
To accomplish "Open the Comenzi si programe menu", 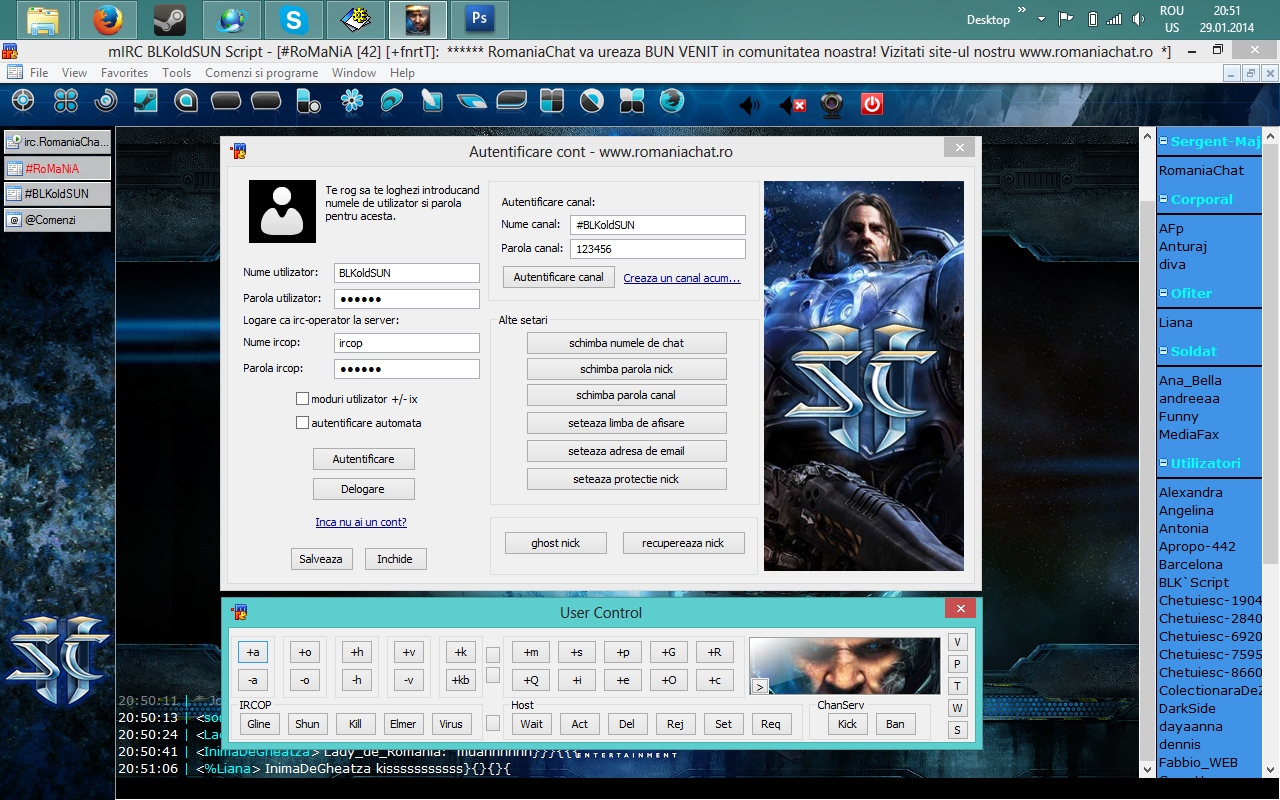I will (261, 73).
